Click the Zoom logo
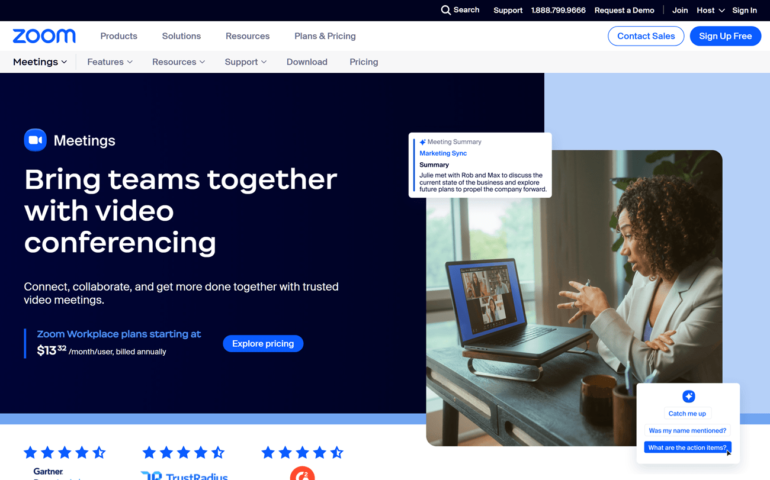Image resolution: width=770 pixels, height=480 pixels. [44, 36]
